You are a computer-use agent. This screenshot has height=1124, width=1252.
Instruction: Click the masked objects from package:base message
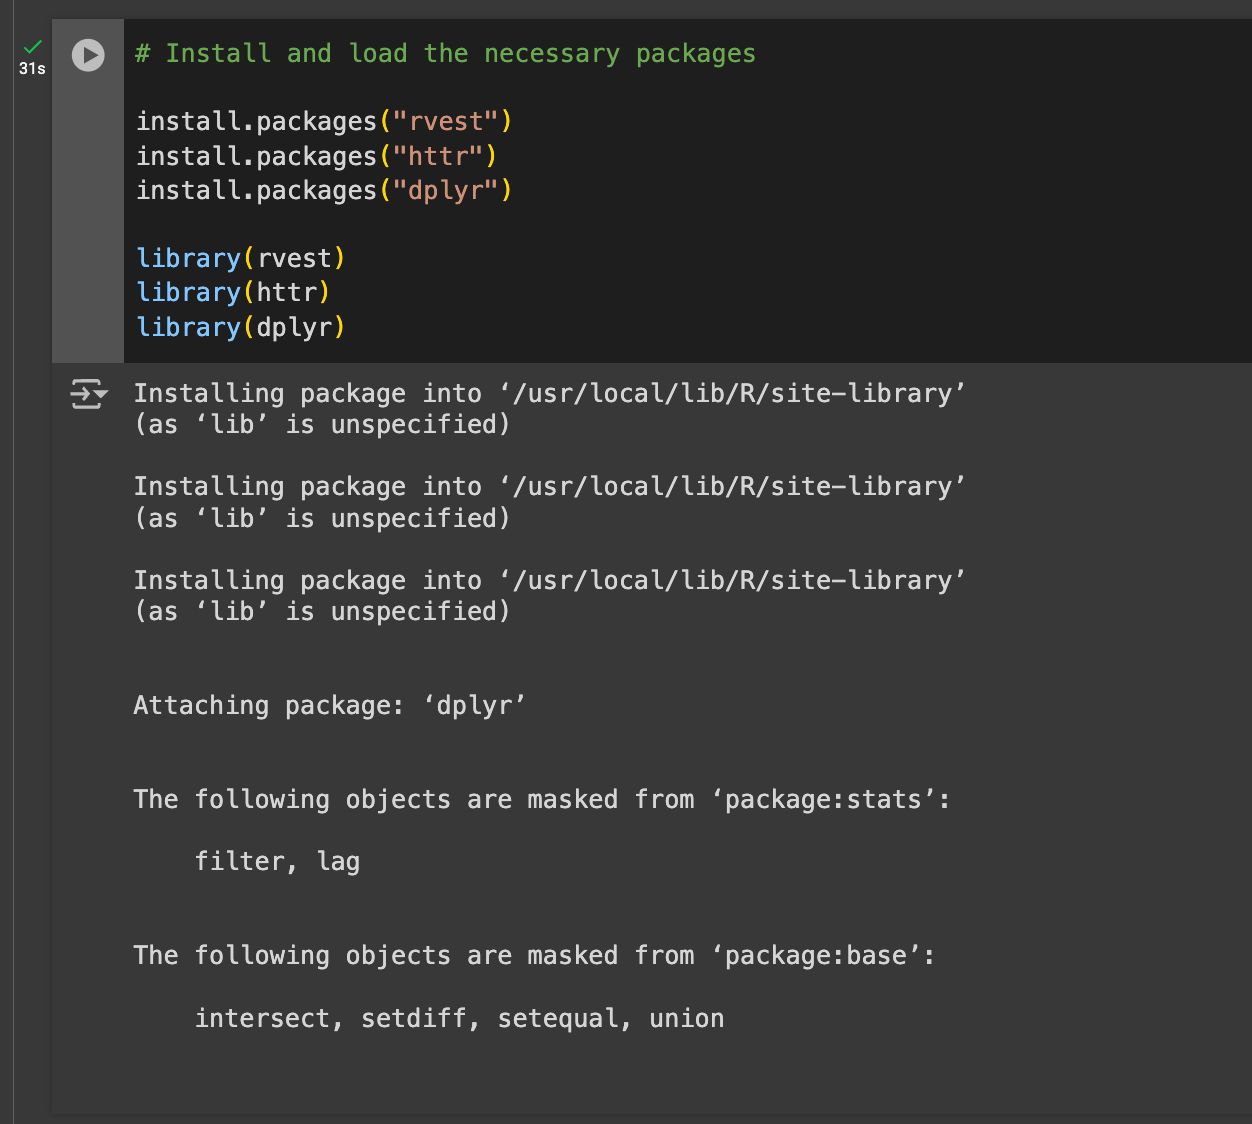tap(533, 956)
